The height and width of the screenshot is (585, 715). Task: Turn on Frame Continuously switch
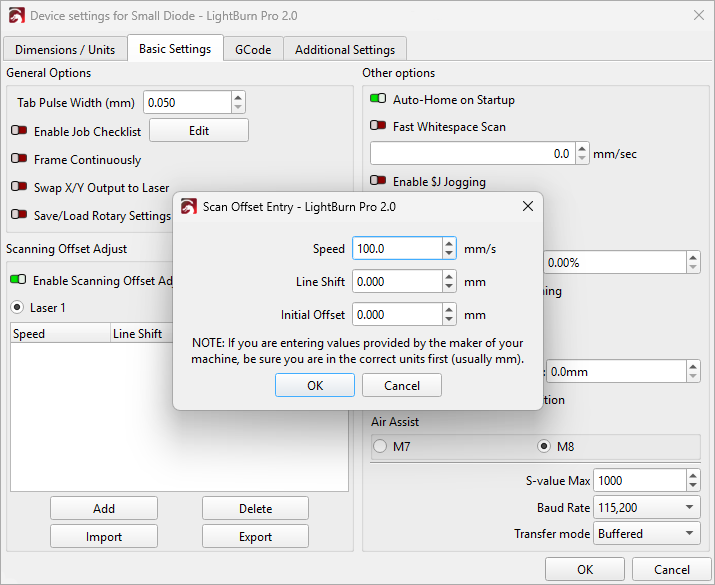[19, 160]
